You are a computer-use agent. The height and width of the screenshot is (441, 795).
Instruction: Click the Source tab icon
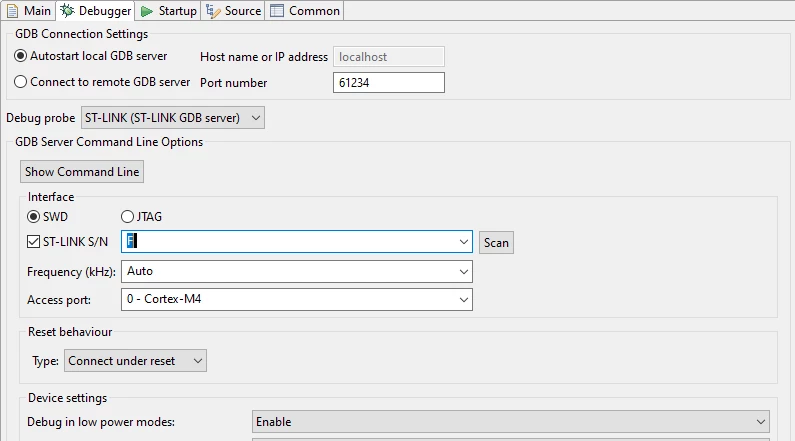coord(213,11)
